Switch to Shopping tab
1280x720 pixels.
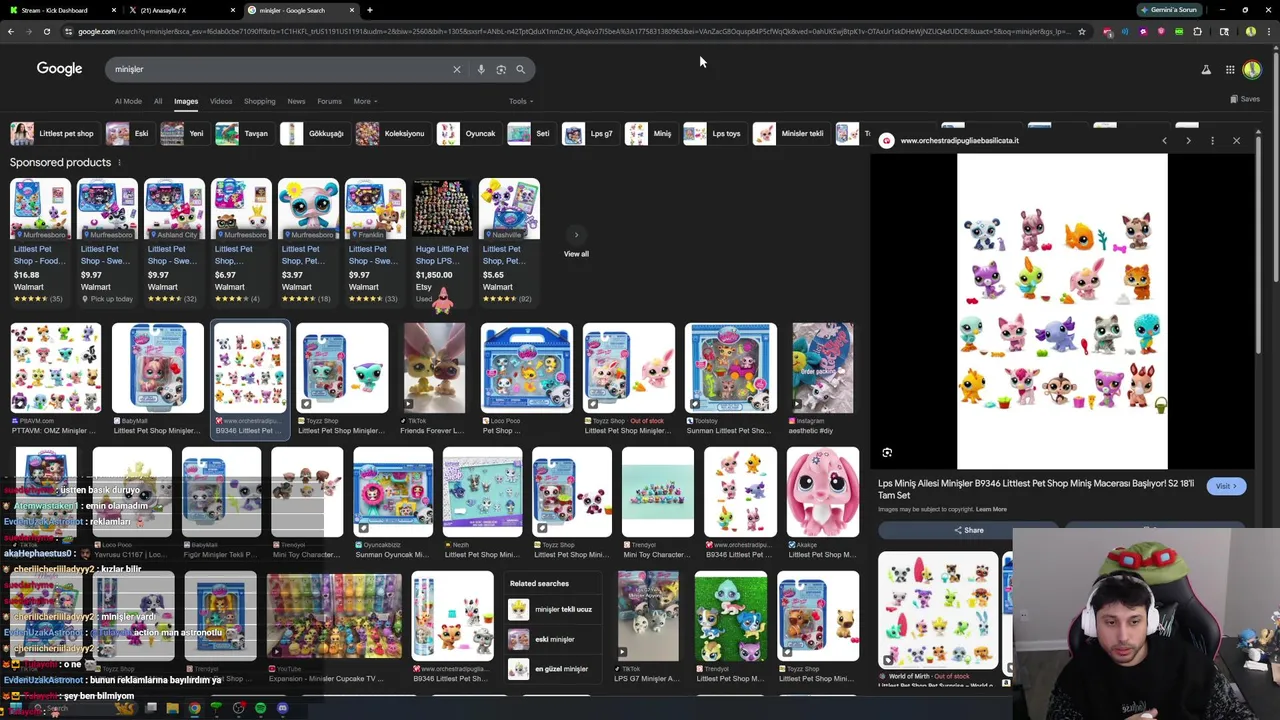259,101
